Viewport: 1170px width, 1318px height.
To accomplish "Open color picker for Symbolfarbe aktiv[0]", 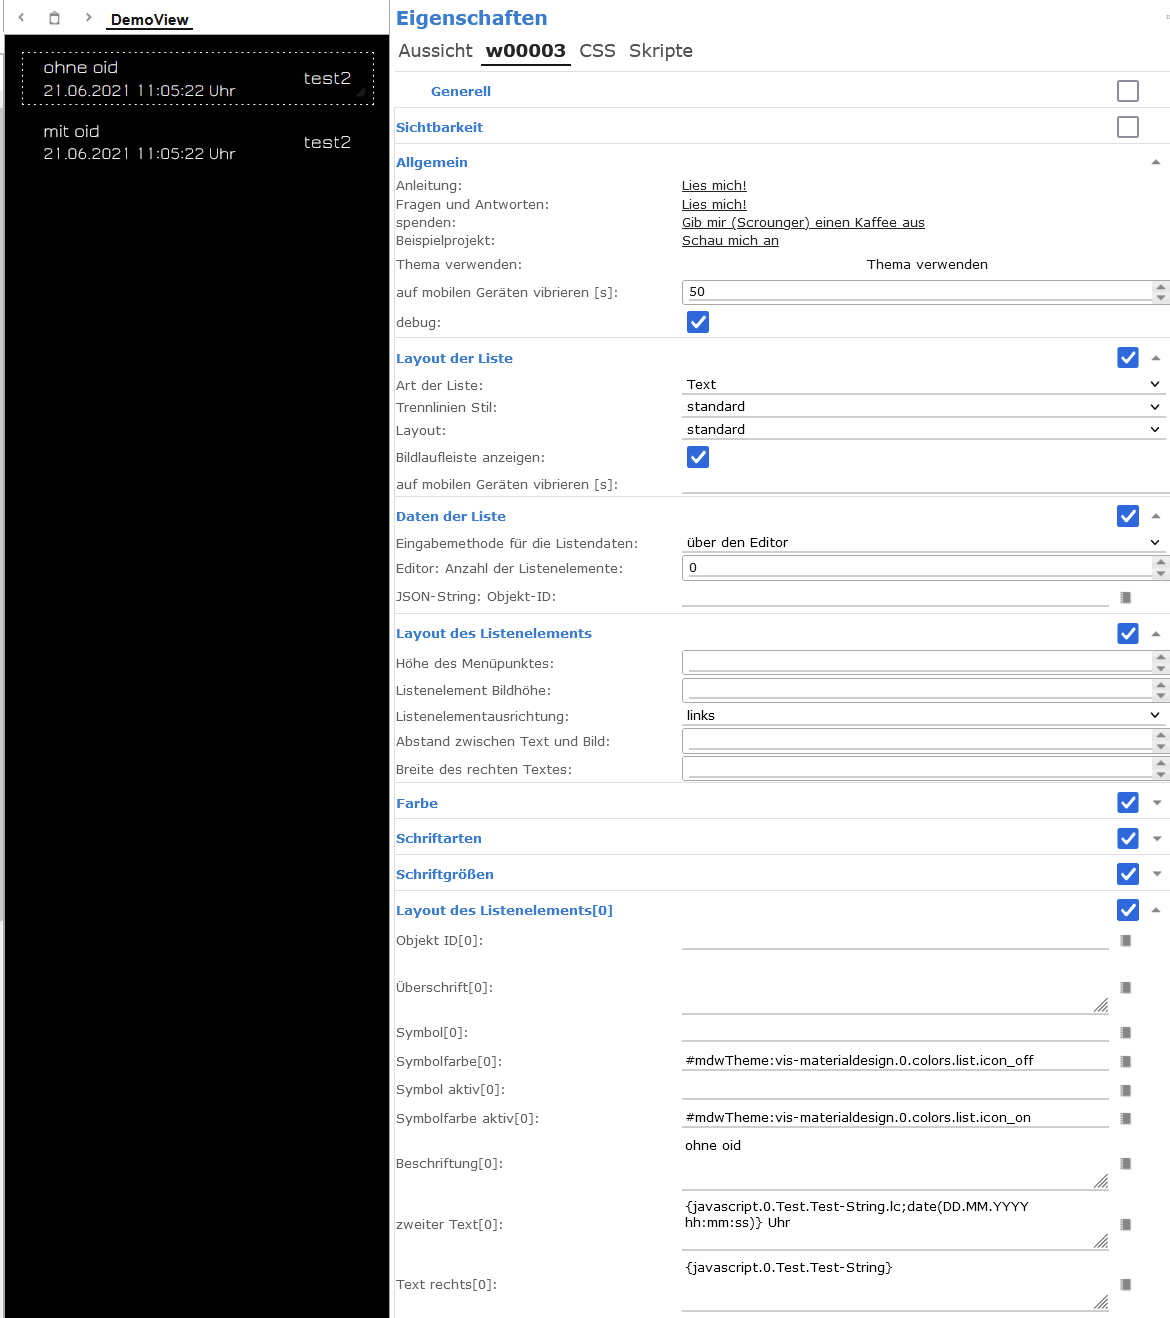I will pos(1125,1118).
